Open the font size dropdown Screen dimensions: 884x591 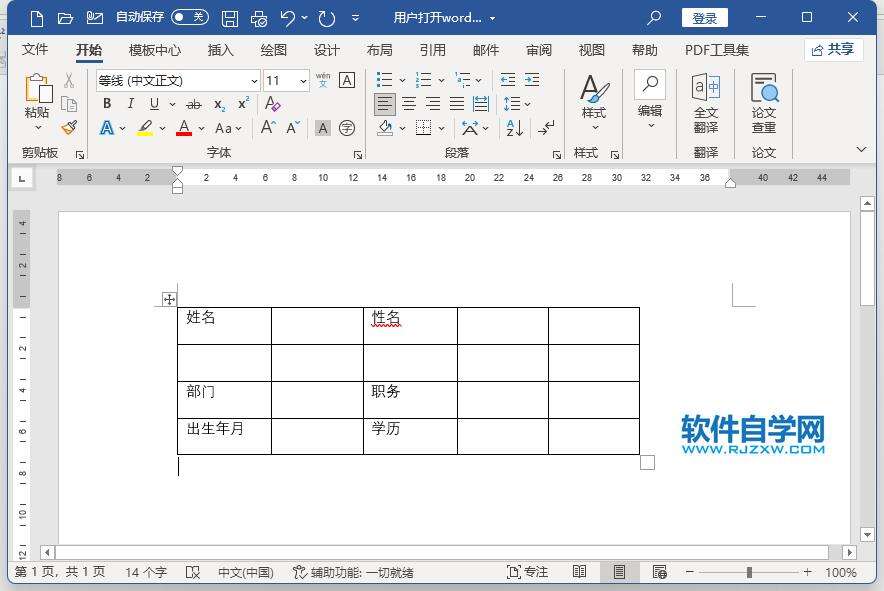[303, 81]
